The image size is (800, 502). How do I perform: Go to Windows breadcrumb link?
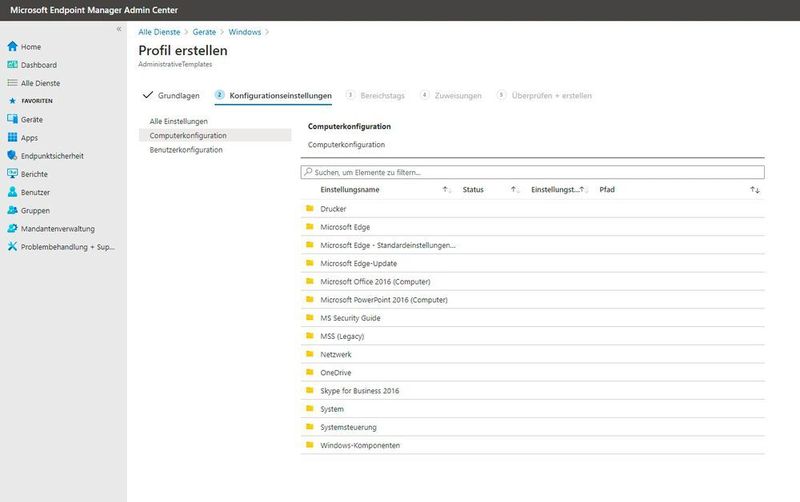click(x=245, y=32)
